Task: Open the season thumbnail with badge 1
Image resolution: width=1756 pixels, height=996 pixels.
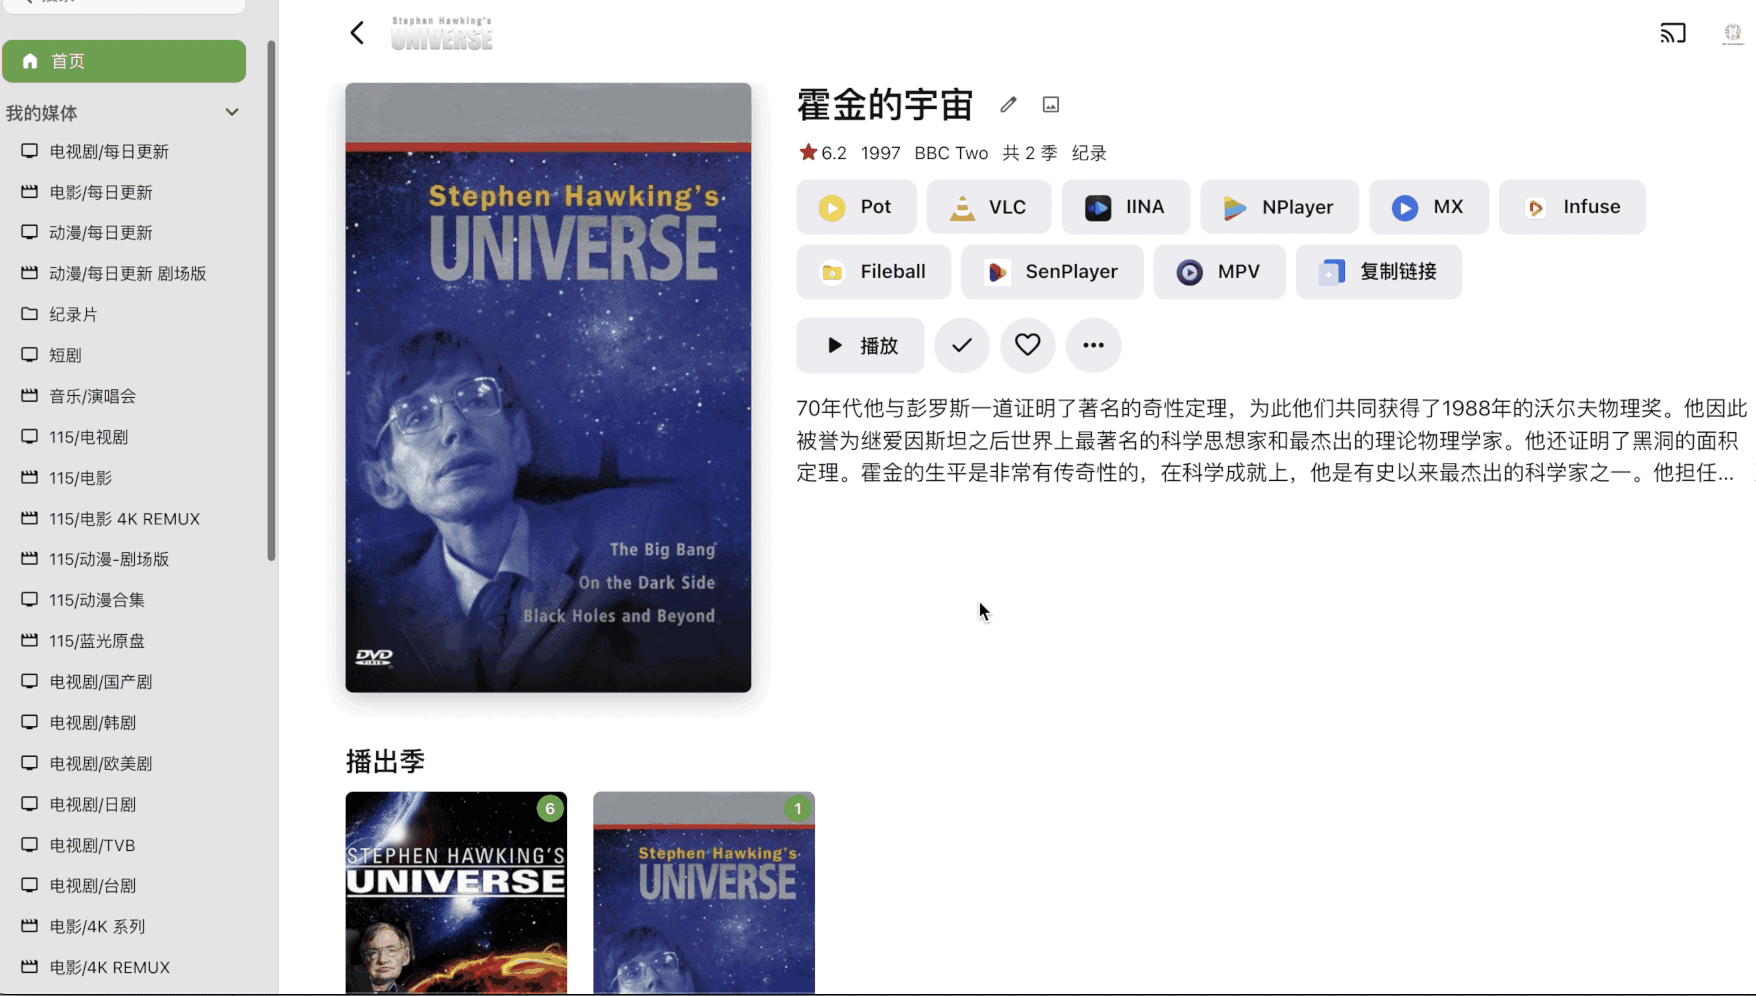Action: coord(704,893)
